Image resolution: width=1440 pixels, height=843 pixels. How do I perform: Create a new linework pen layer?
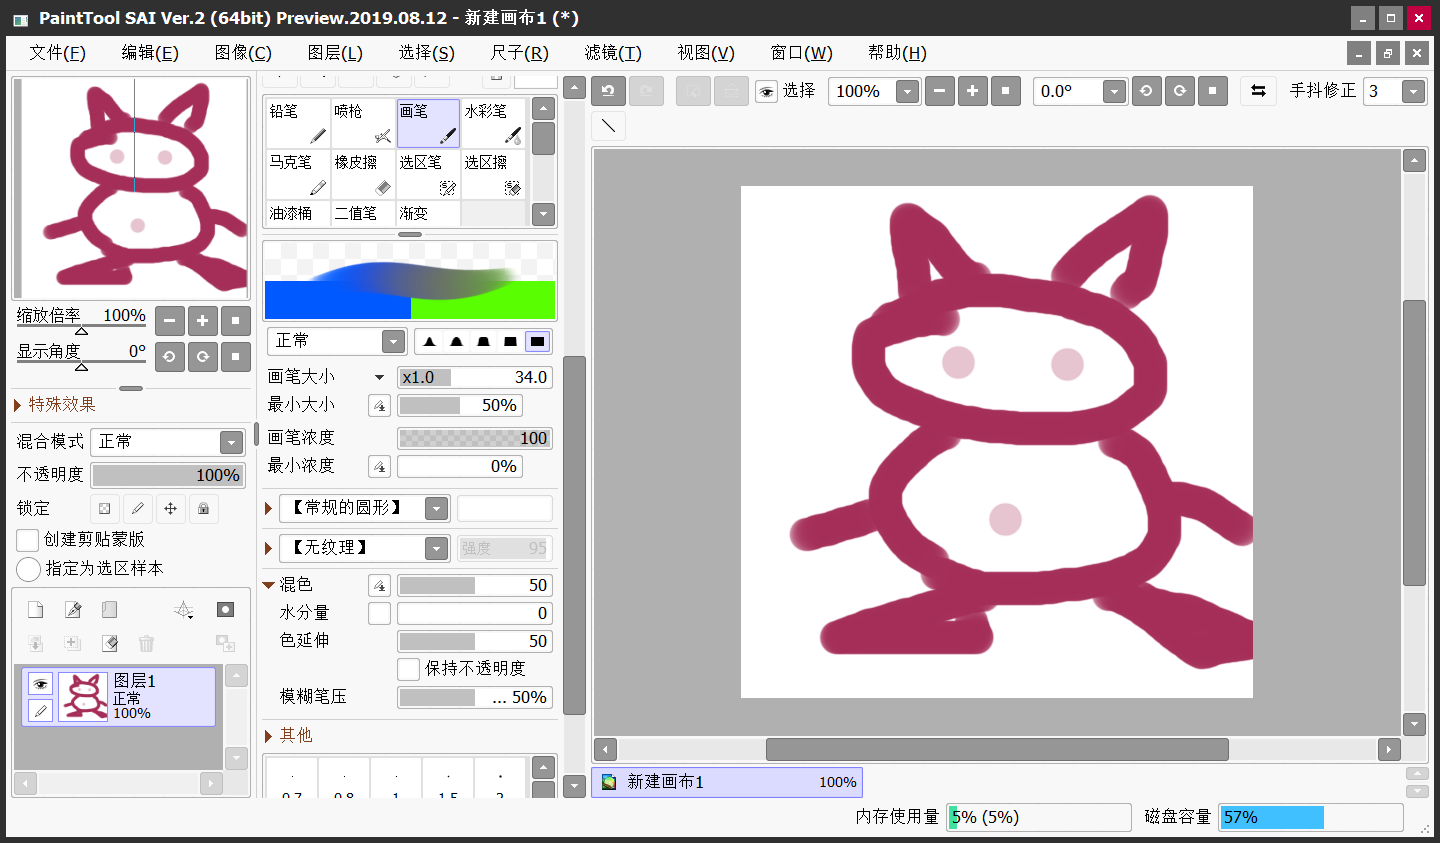[x=72, y=610]
